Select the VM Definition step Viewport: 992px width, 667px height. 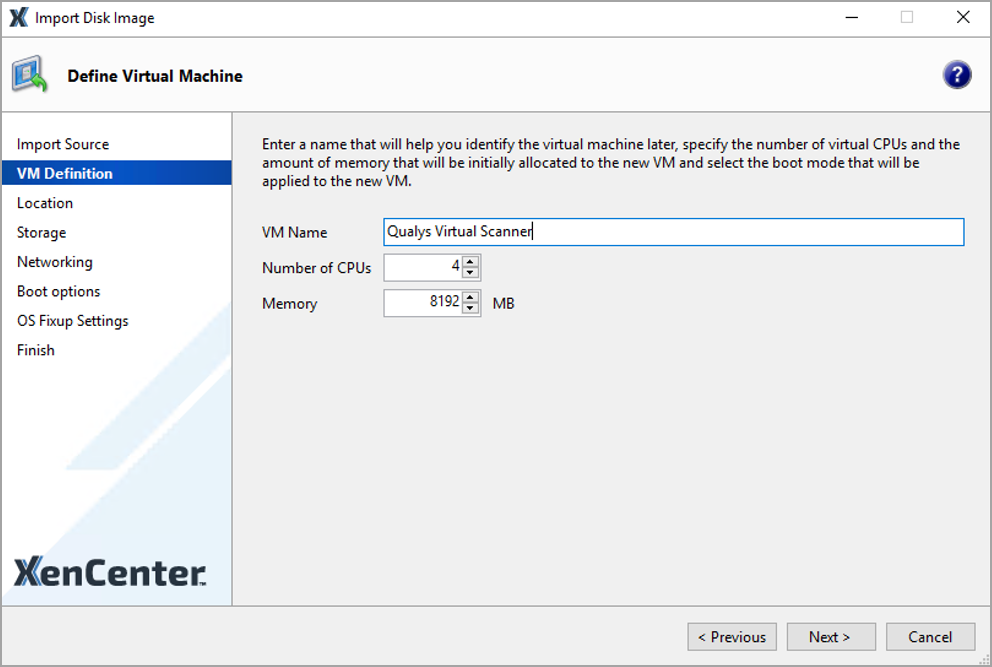[116, 173]
